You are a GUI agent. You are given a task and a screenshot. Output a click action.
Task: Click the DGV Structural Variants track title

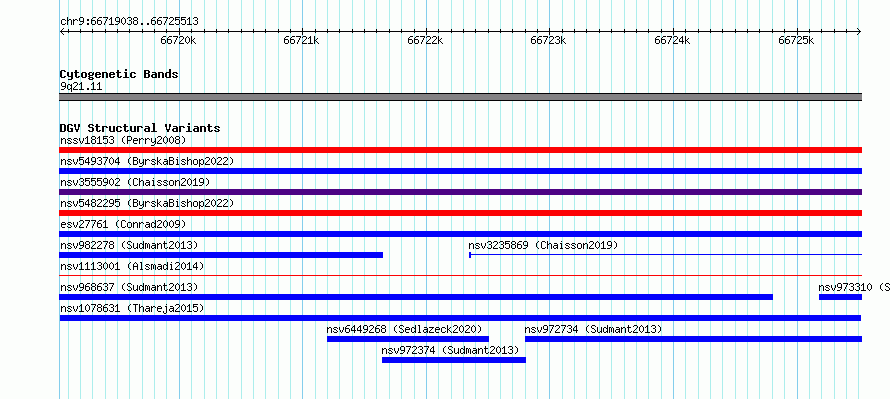tap(140, 128)
